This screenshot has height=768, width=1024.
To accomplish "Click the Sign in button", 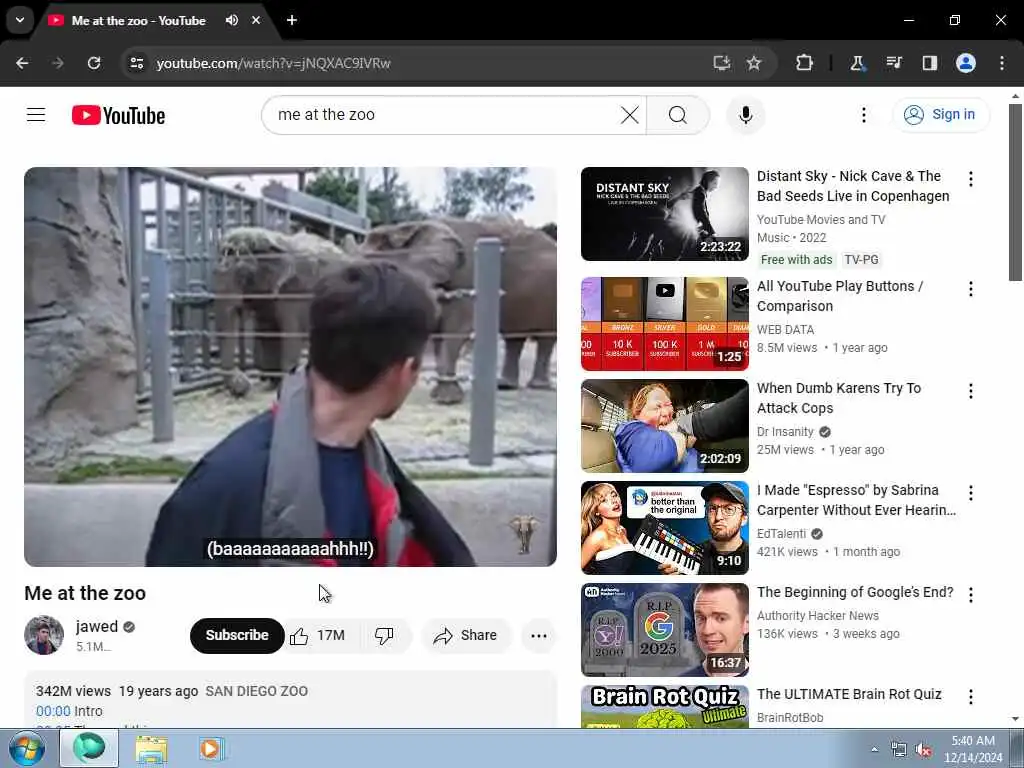I will click(941, 115).
